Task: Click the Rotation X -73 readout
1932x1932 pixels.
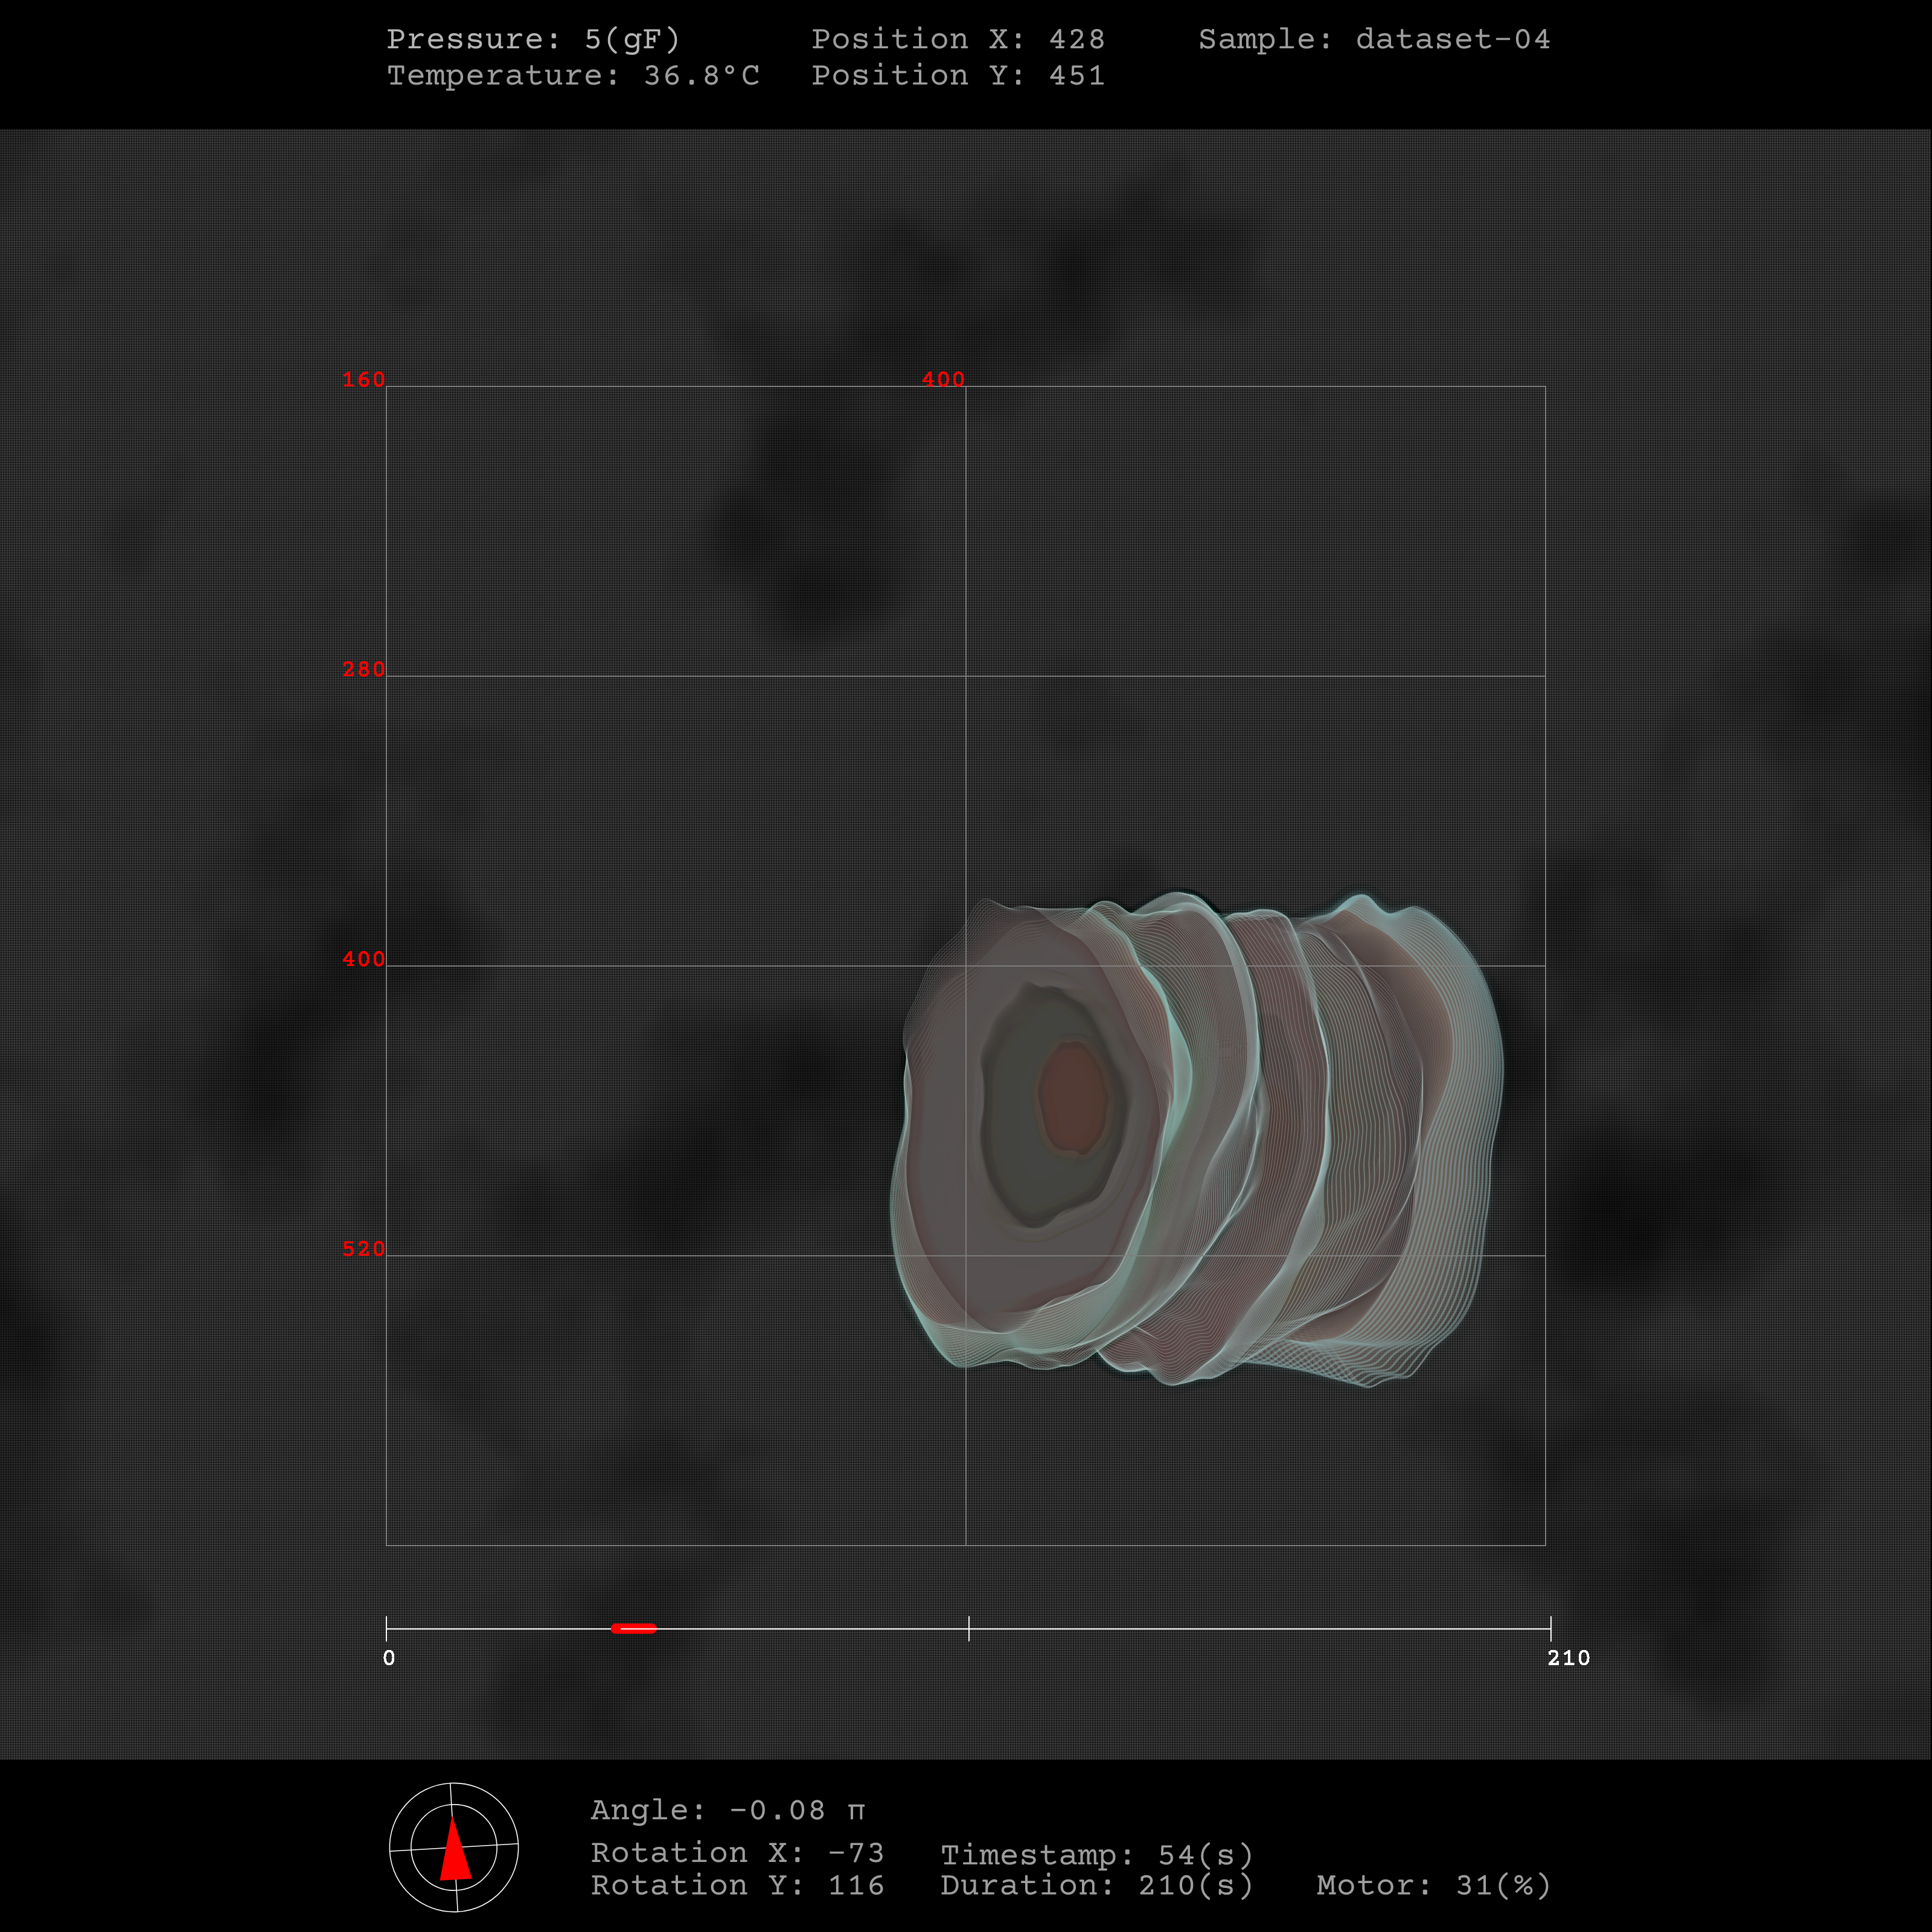Action: (737, 1853)
